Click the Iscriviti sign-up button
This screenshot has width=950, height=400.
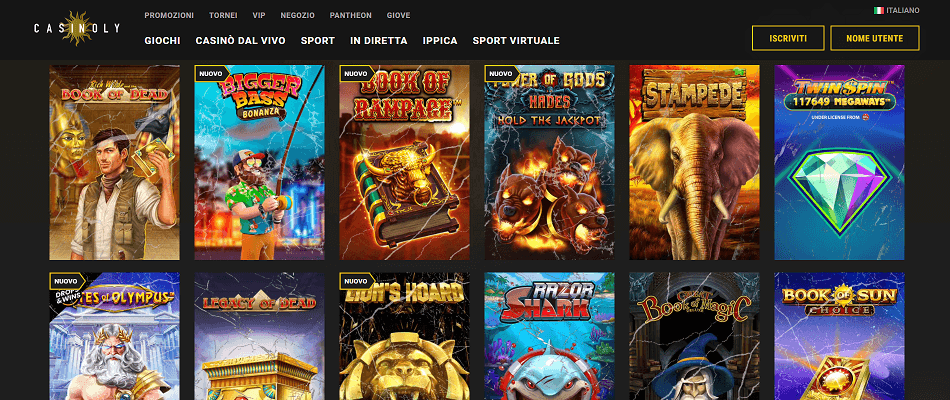coord(788,38)
